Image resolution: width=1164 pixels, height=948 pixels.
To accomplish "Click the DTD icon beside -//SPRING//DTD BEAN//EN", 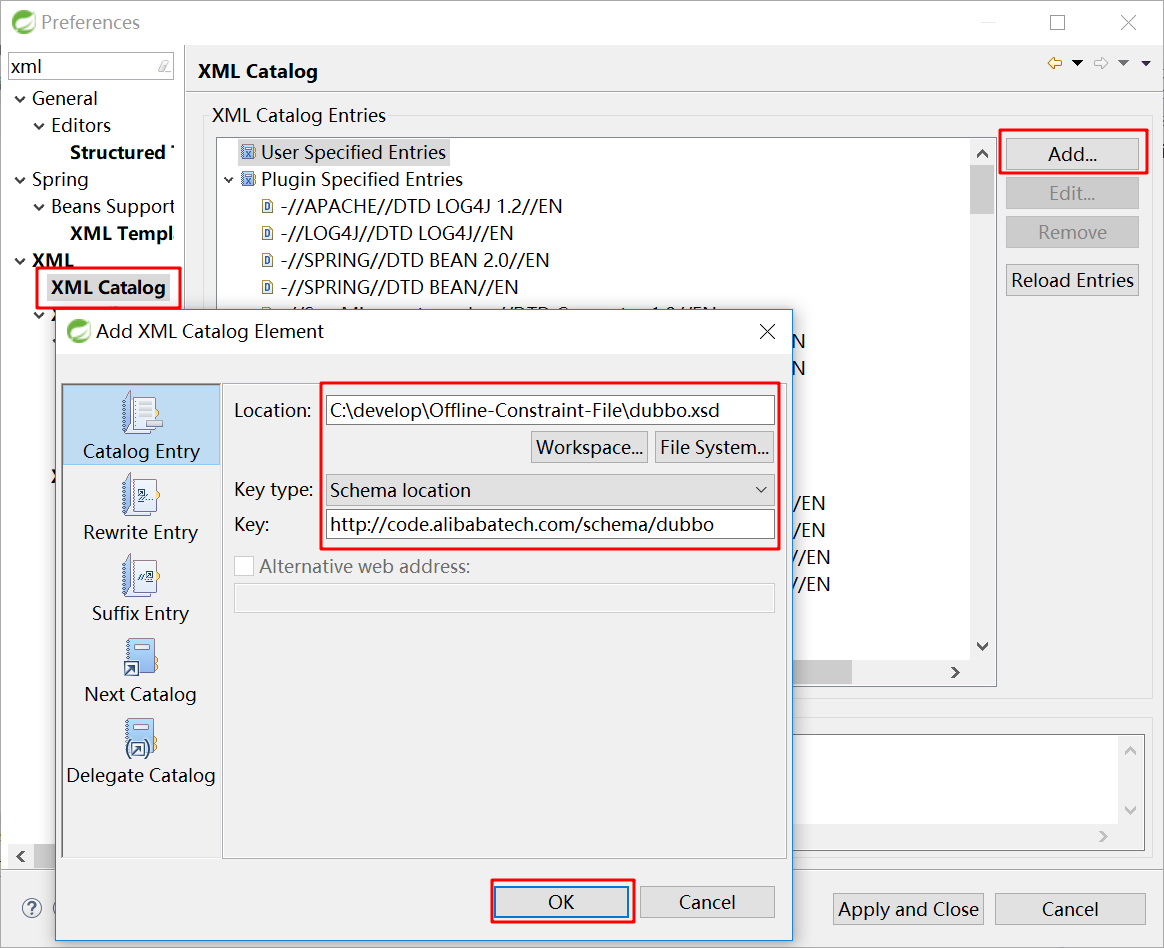I will [267, 287].
